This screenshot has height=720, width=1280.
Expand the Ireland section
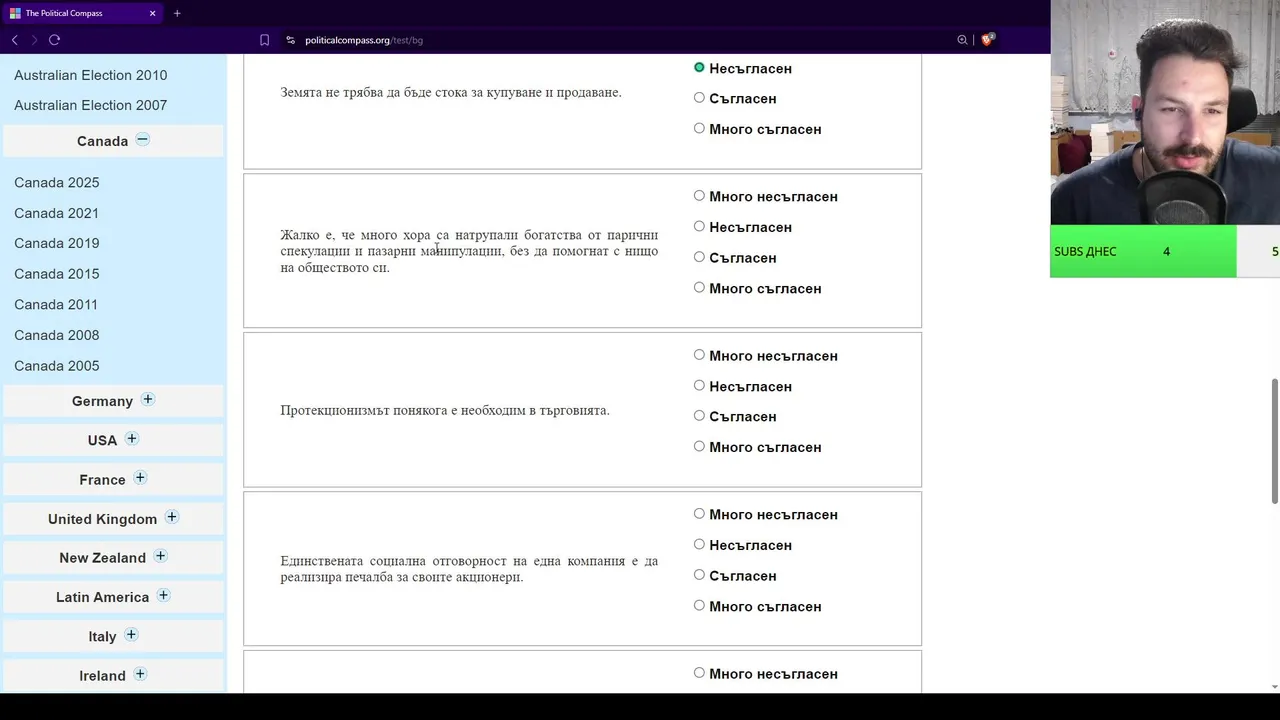[x=140, y=674]
